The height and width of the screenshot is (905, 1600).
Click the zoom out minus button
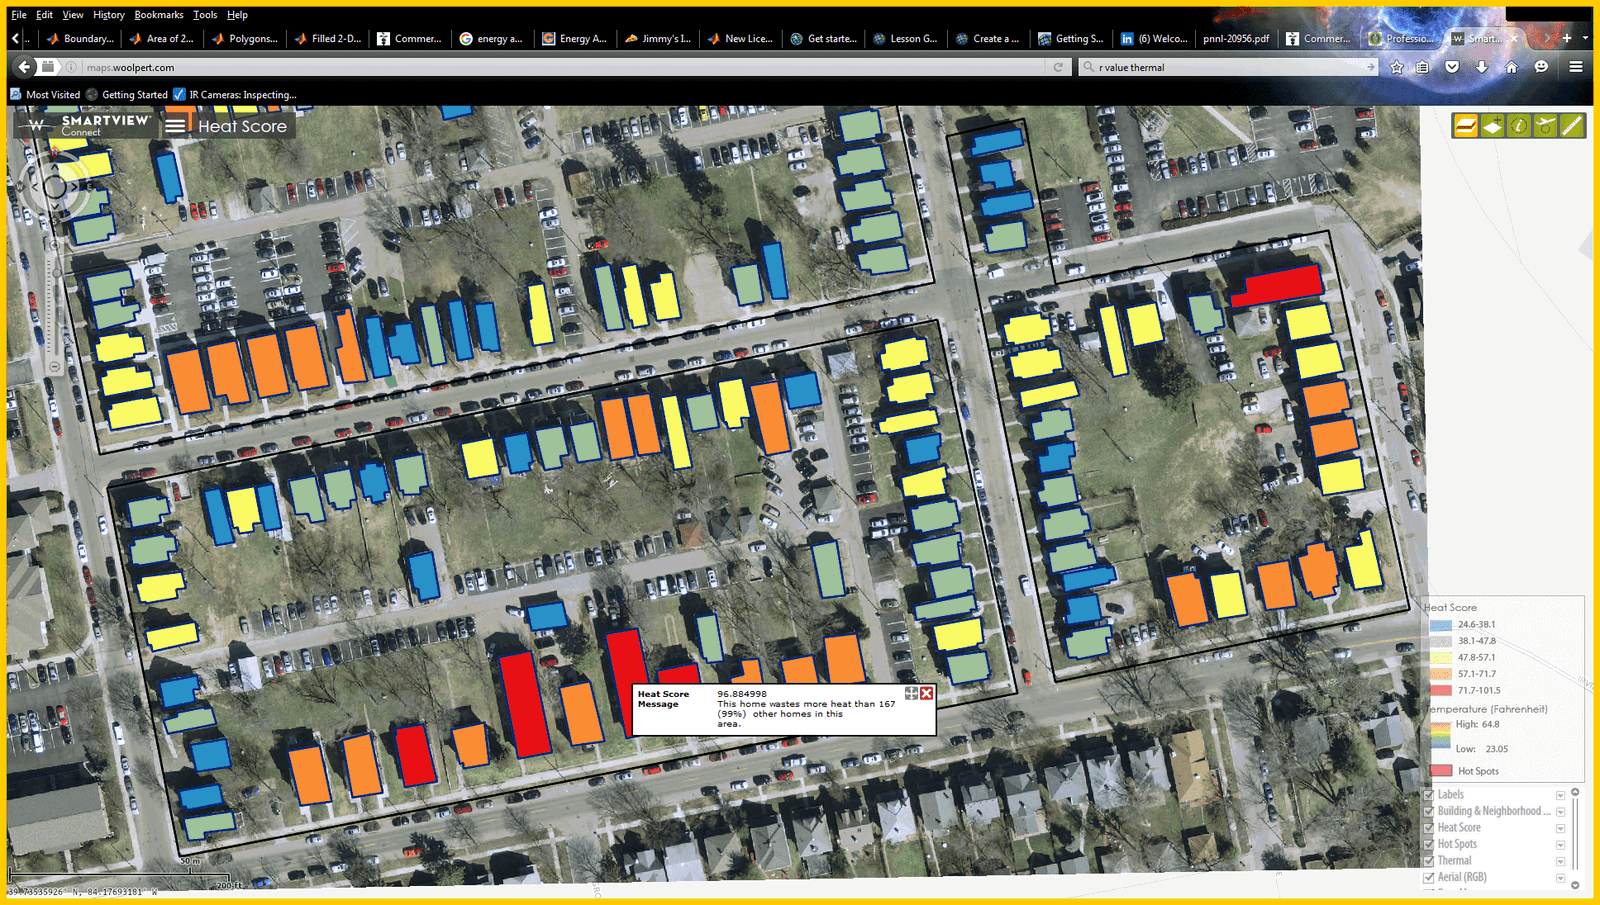[54, 367]
